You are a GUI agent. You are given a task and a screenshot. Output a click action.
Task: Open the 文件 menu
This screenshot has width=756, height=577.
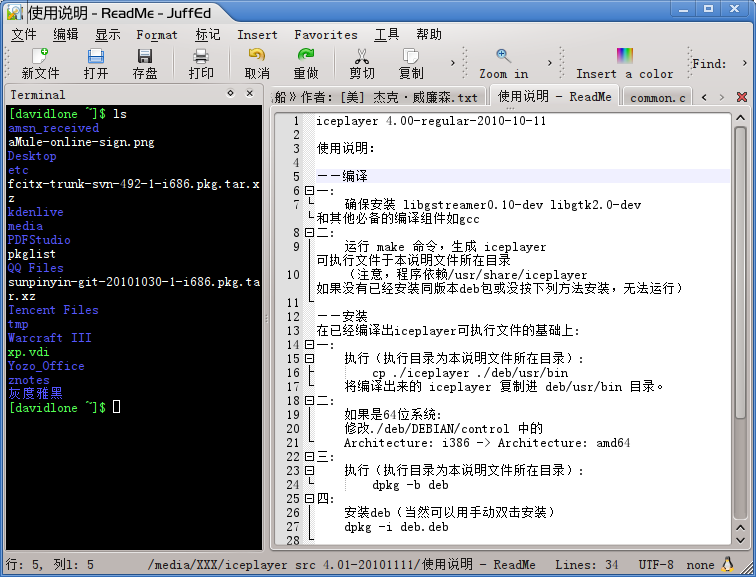click(24, 35)
